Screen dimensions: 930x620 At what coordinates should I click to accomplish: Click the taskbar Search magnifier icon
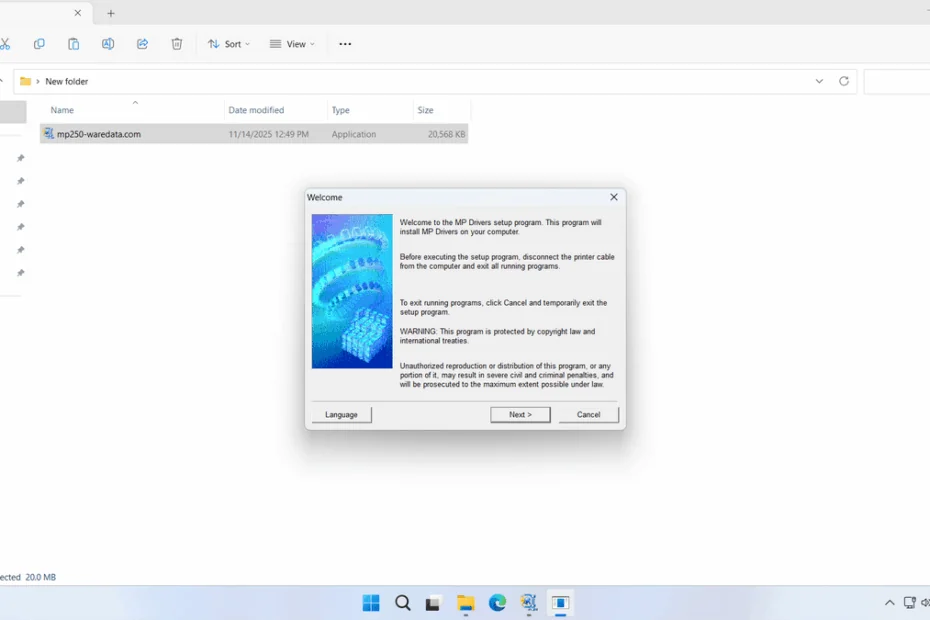(x=402, y=603)
